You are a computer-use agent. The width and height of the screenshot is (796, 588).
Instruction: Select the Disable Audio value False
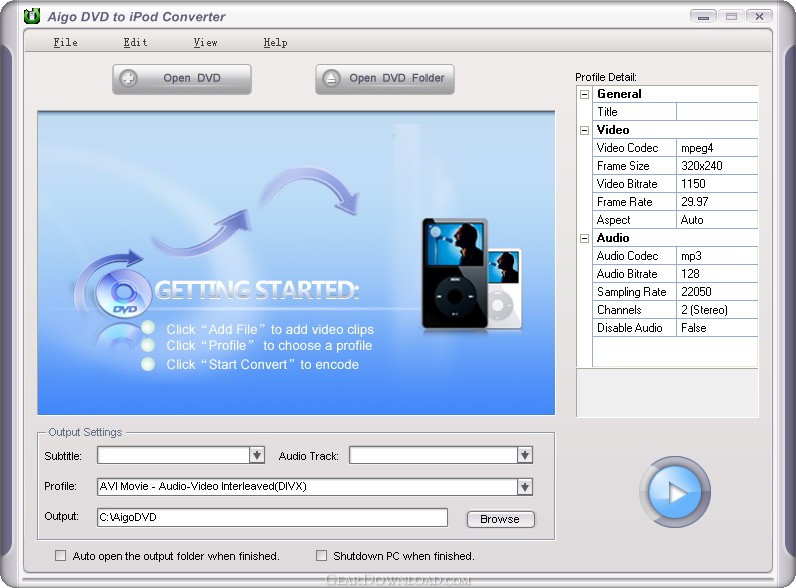[x=717, y=328]
